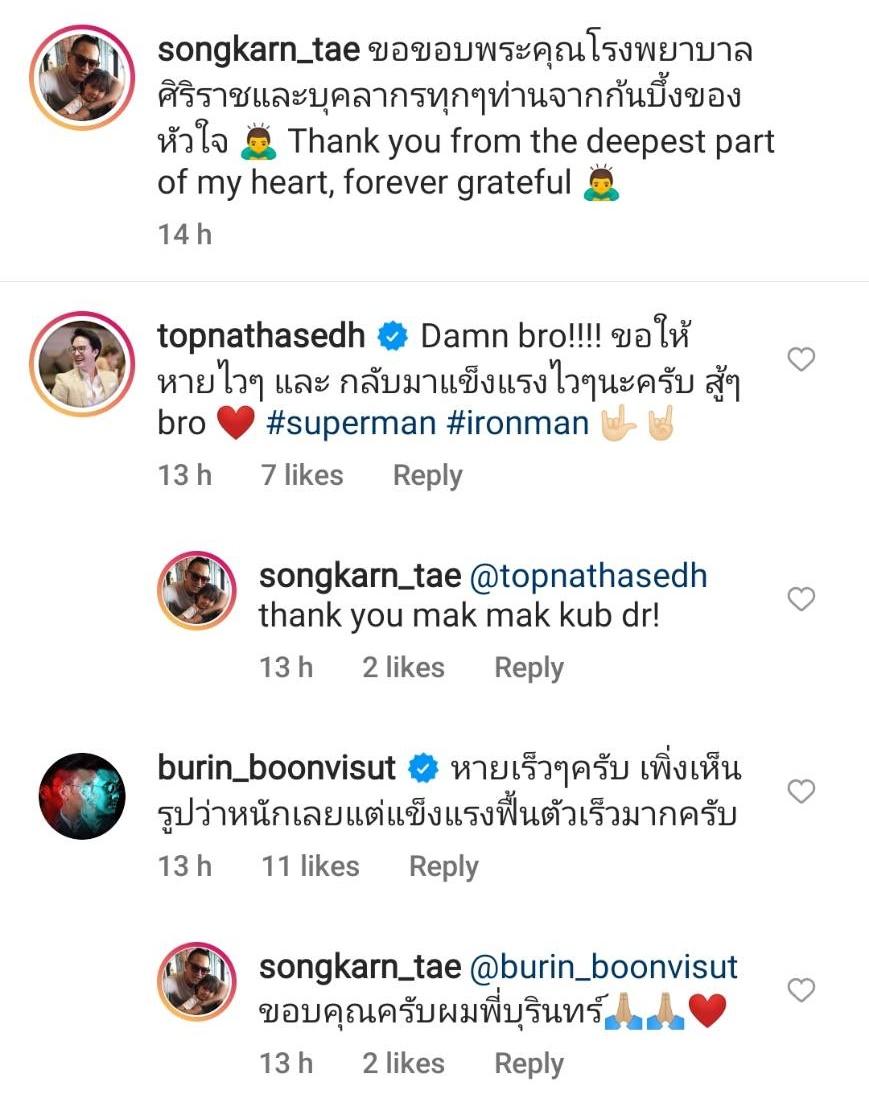Reply to topnathasedh's comment
The width and height of the screenshot is (869, 1109).
click(x=427, y=475)
